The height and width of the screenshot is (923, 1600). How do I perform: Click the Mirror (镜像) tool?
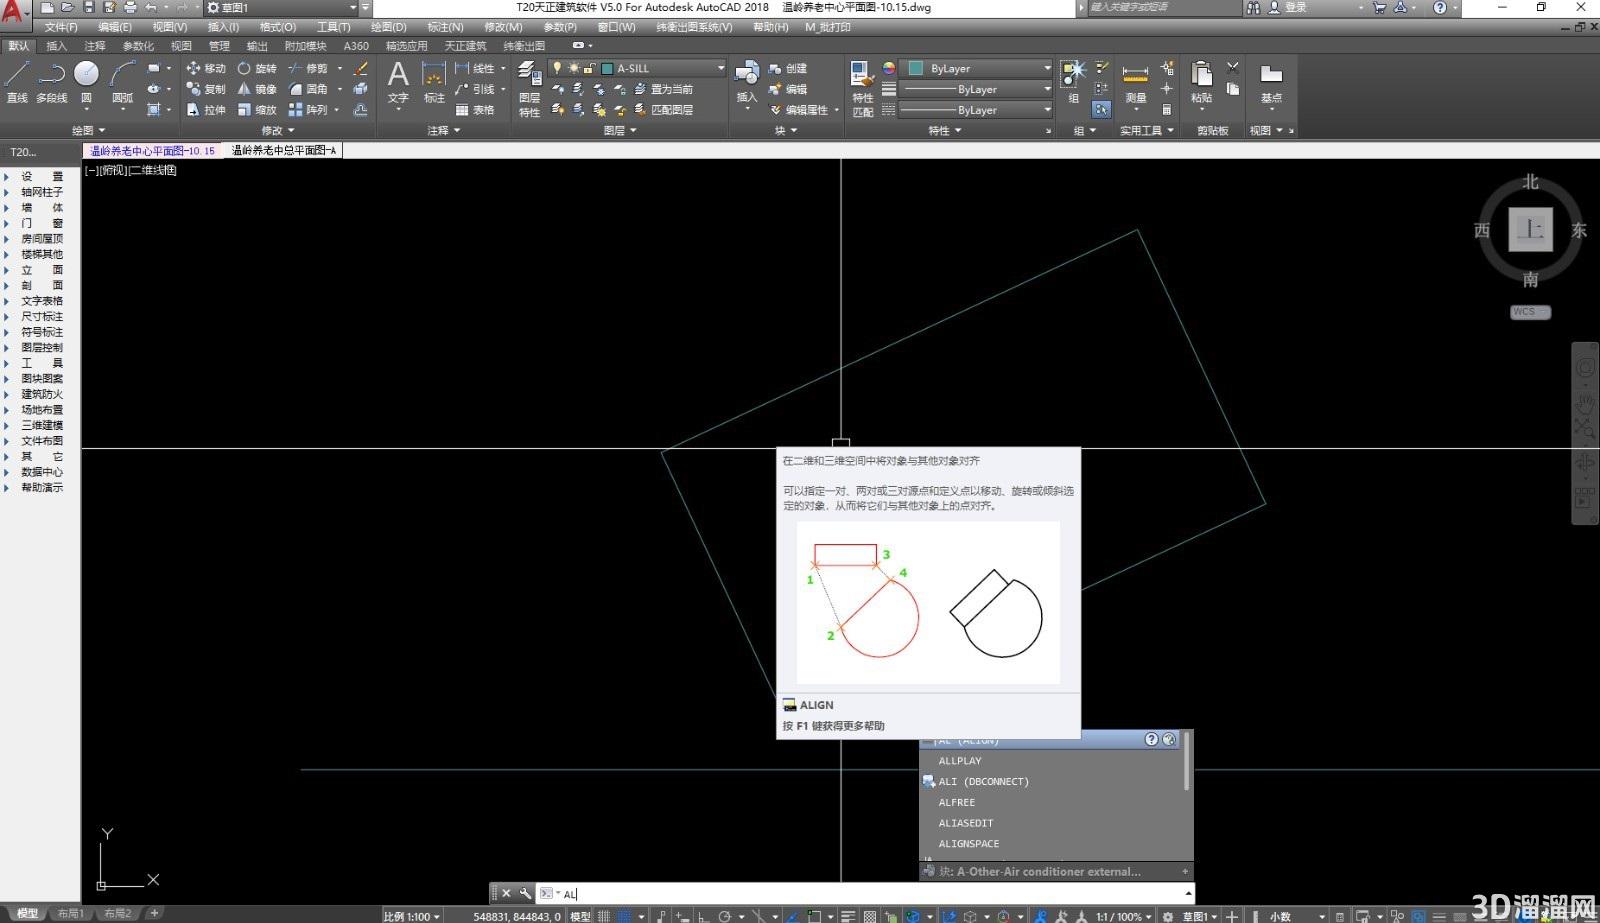(x=256, y=89)
